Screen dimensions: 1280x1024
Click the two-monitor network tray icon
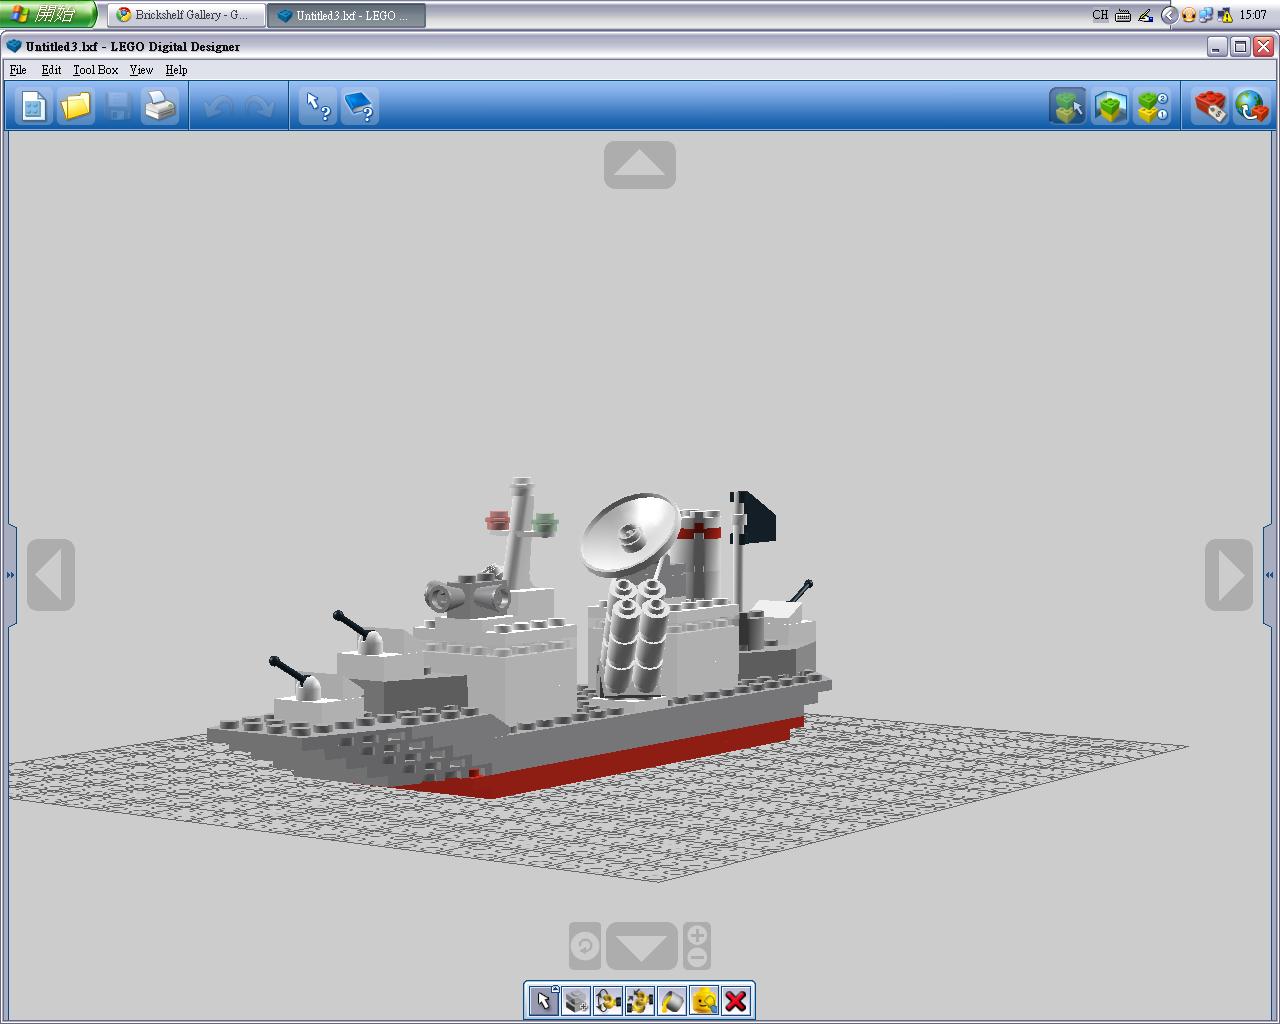pos(1207,15)
